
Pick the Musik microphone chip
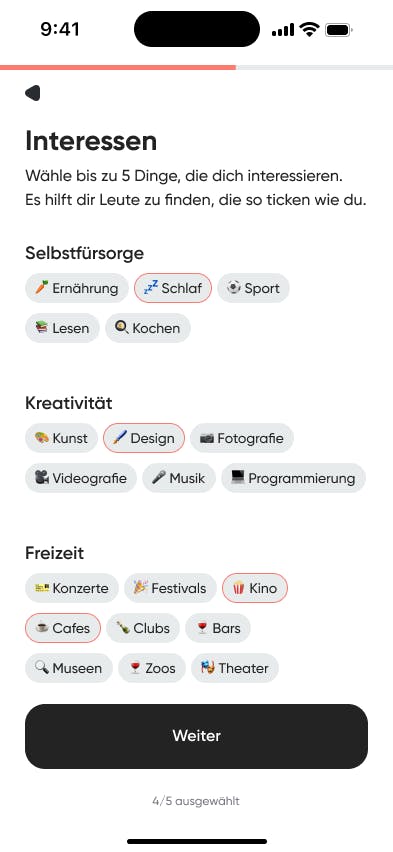coord(179,478)
